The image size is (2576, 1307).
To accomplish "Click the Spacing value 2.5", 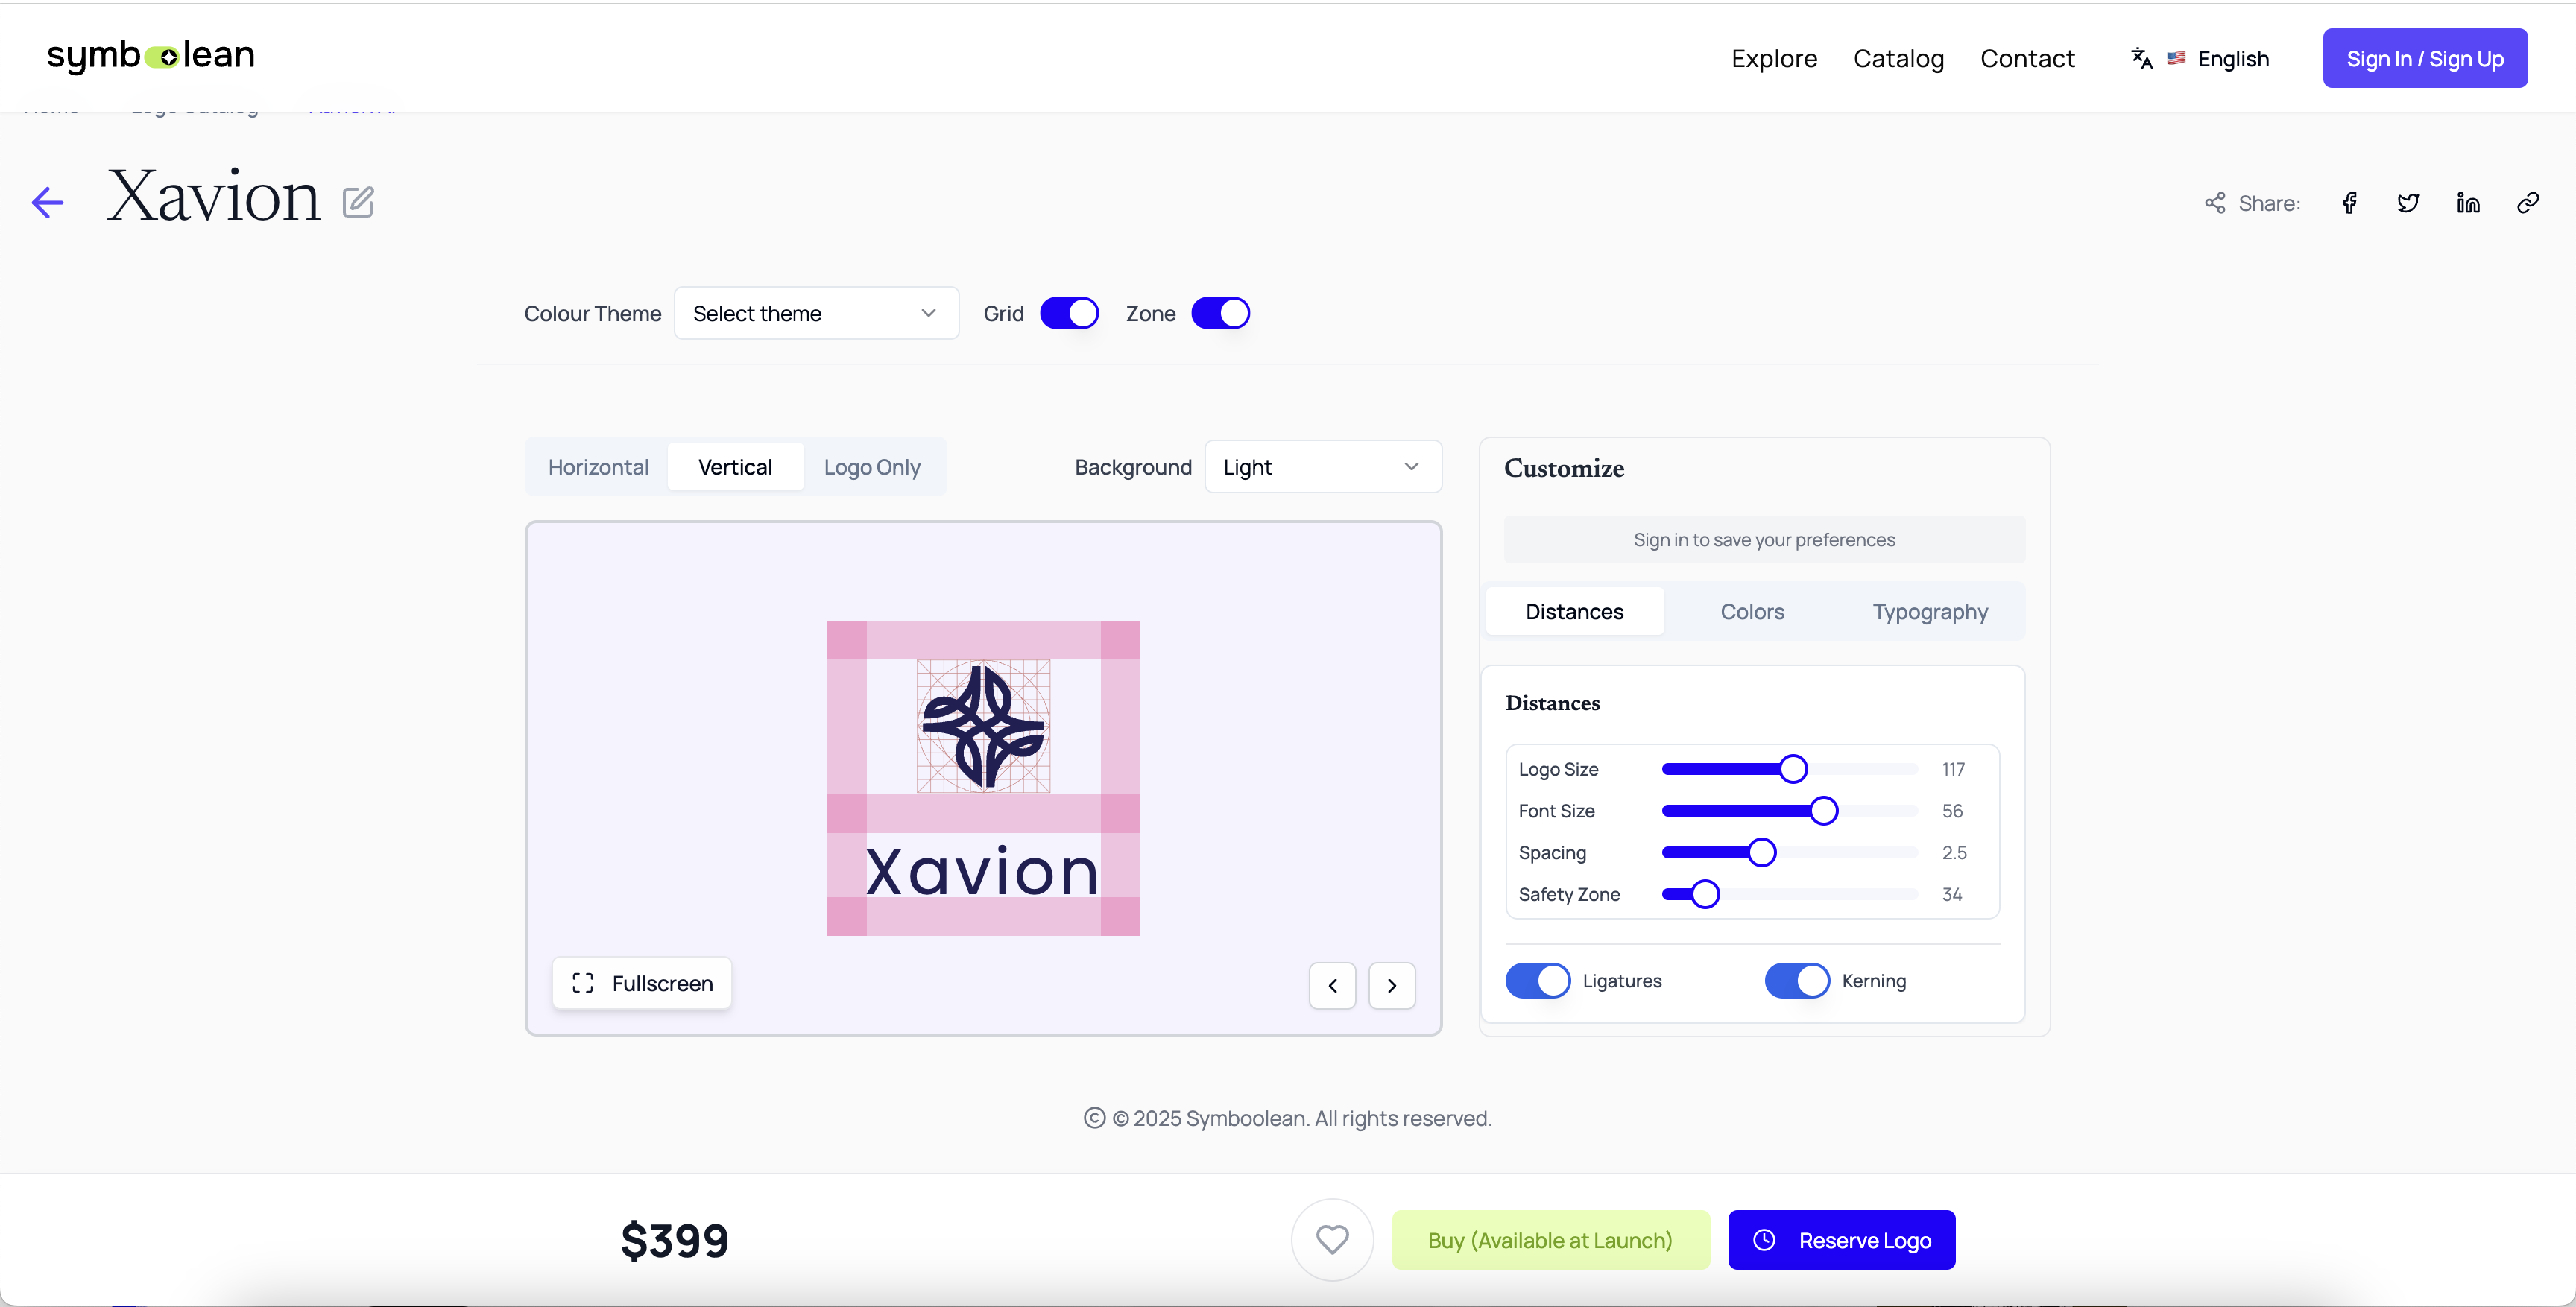I will coord(1954,853).
